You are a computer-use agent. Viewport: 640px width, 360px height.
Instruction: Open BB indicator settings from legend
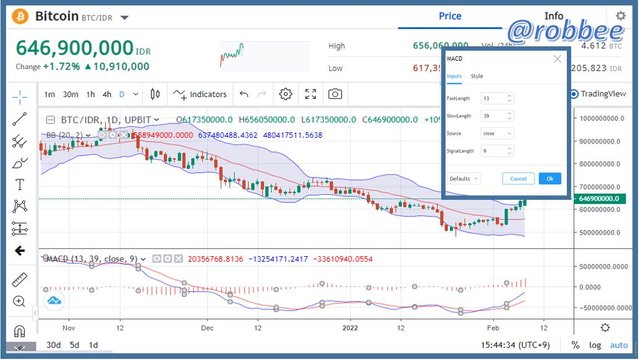113,135
